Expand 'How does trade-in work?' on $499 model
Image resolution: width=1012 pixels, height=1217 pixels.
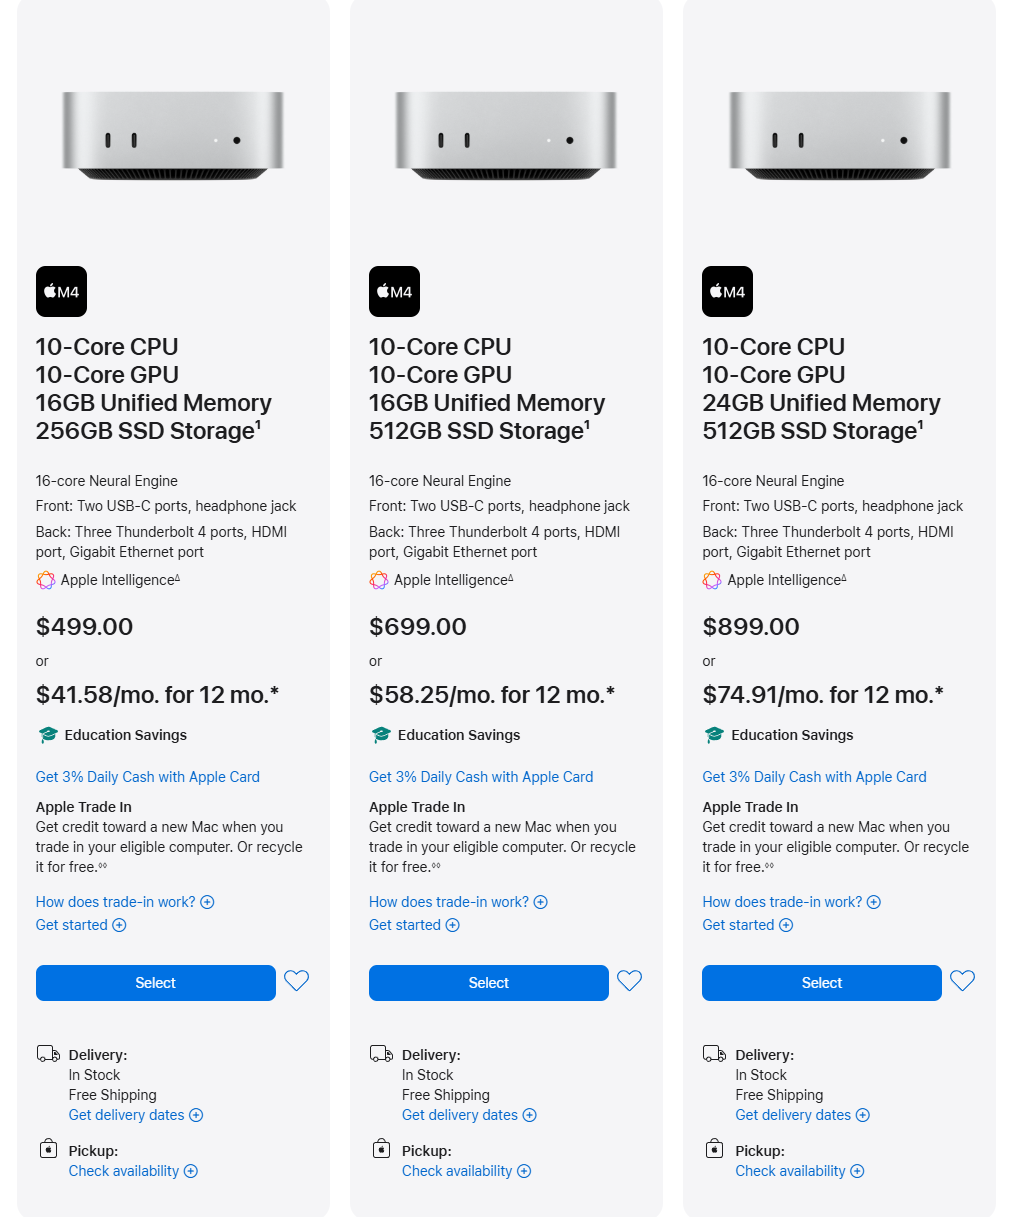coord(125,902)
